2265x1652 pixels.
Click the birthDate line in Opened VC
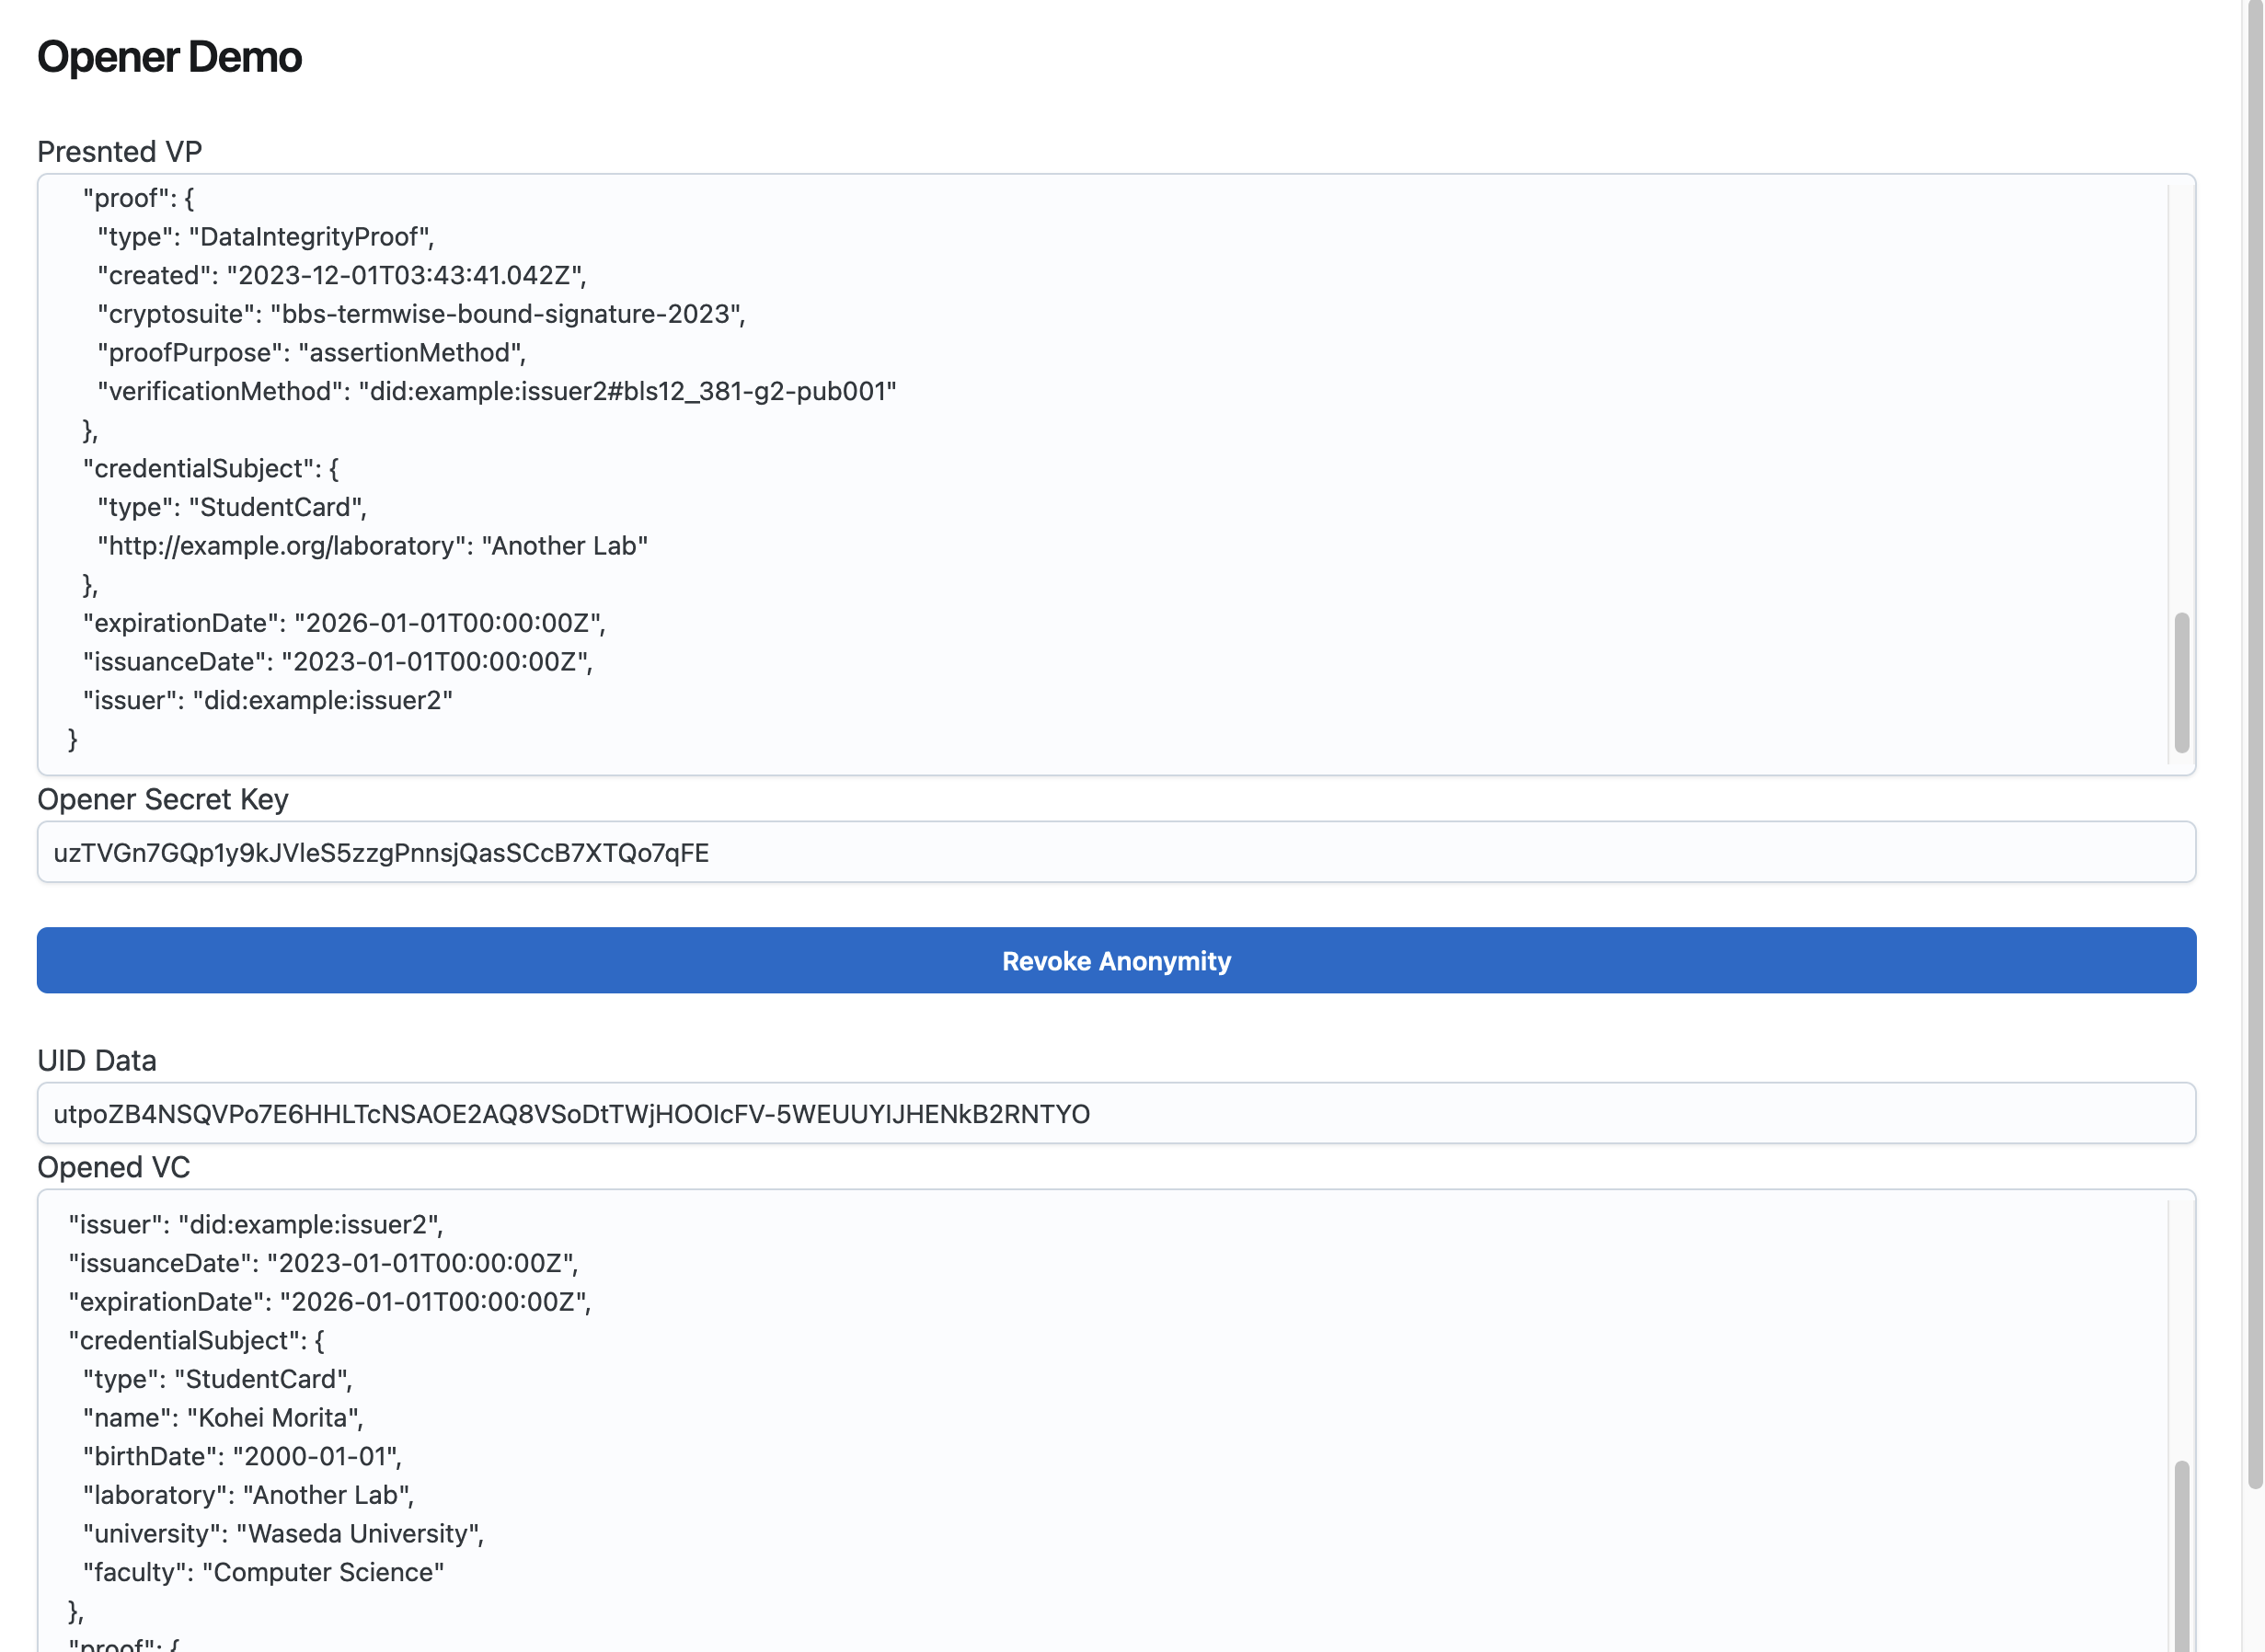(242, 1456)
